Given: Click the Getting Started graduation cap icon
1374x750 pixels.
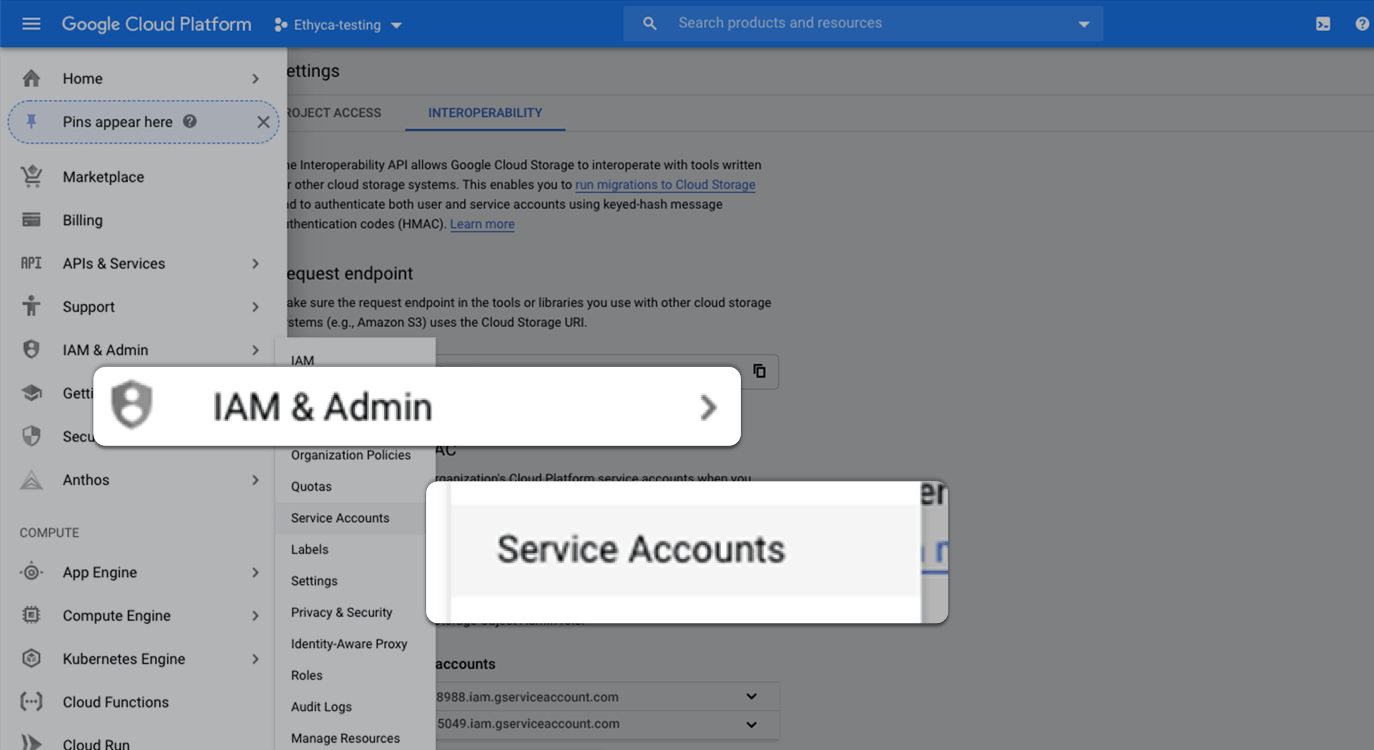Looking at the screenshot, I should tap(32, 393).
